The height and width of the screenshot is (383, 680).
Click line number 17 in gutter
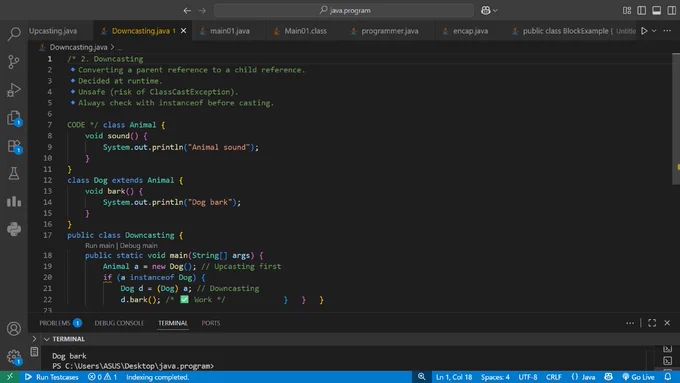[x=48, y=235]
